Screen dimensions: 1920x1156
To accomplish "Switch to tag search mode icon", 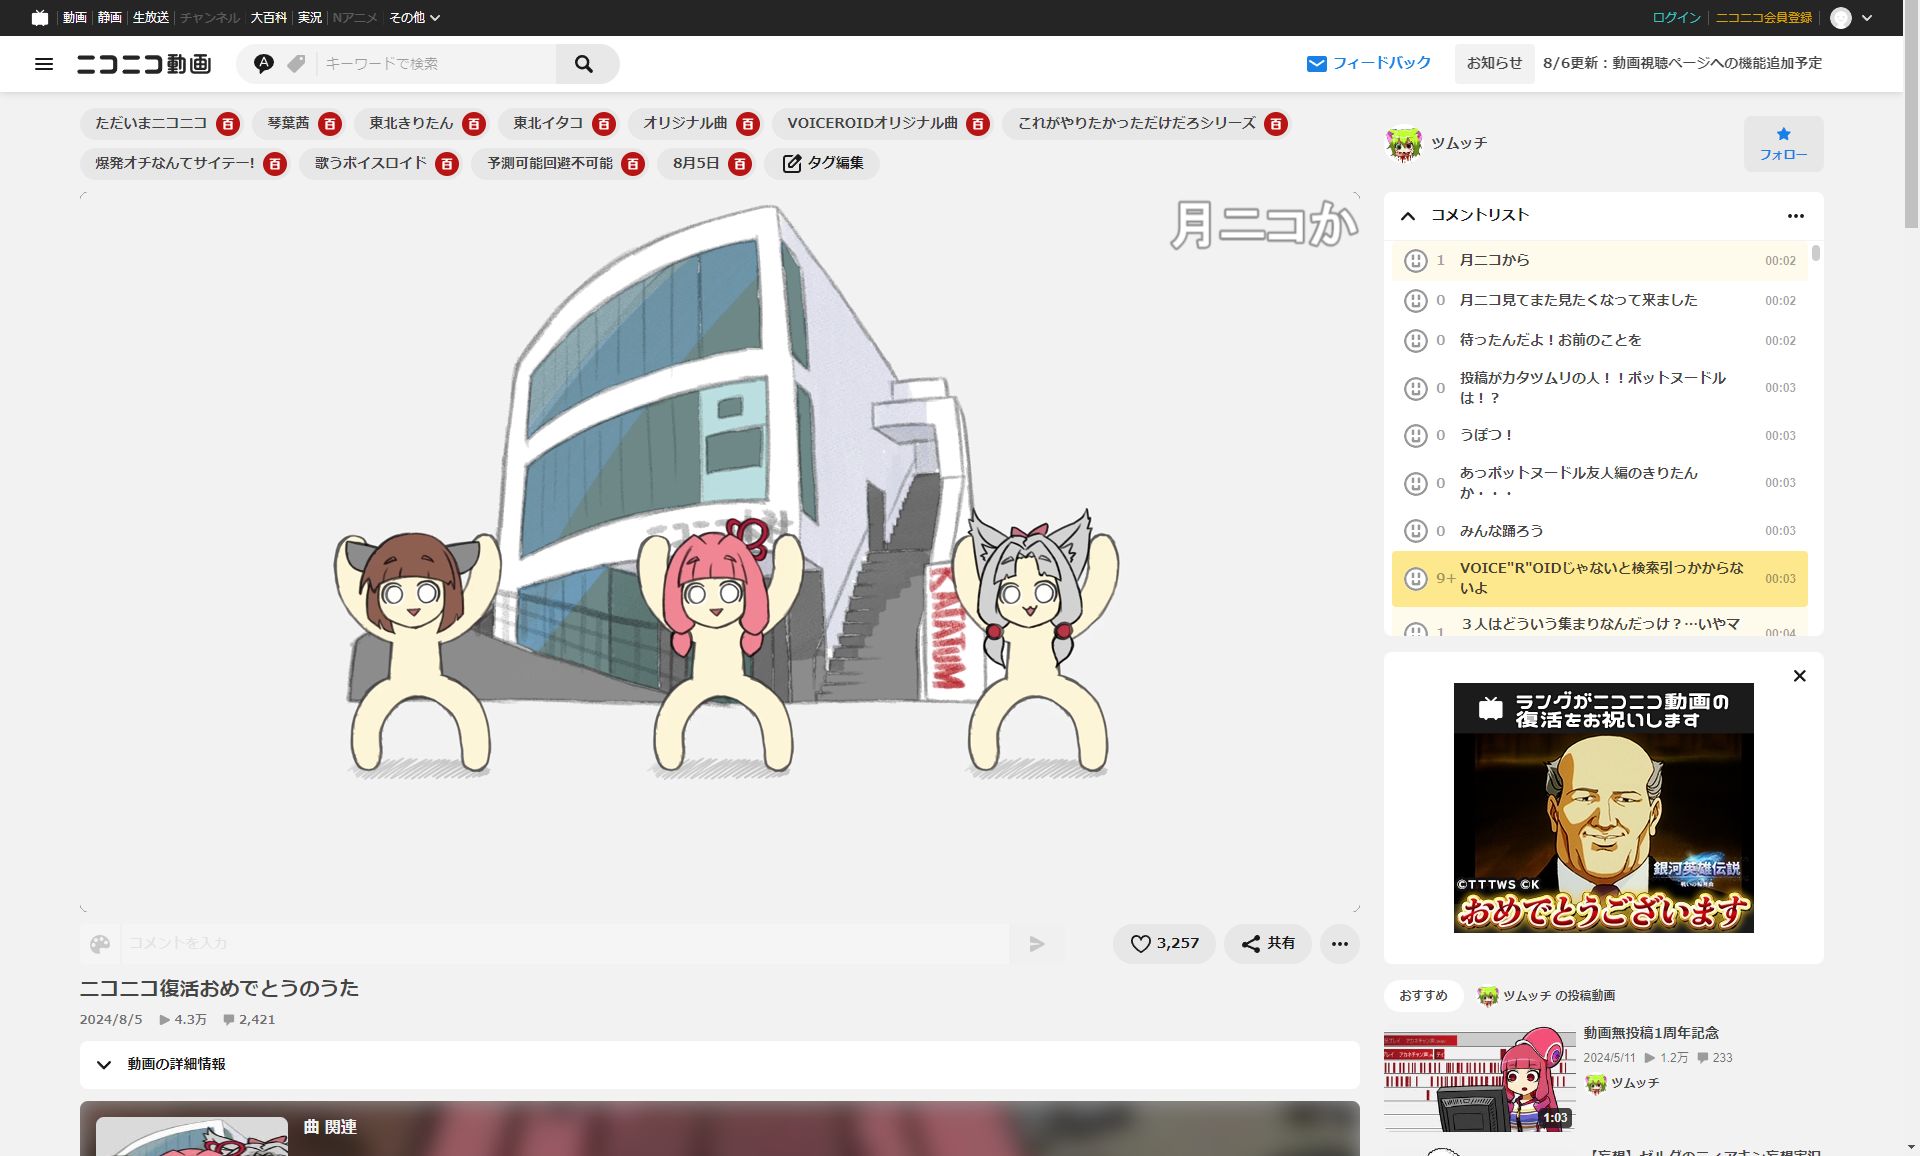I will click(296, 64).
